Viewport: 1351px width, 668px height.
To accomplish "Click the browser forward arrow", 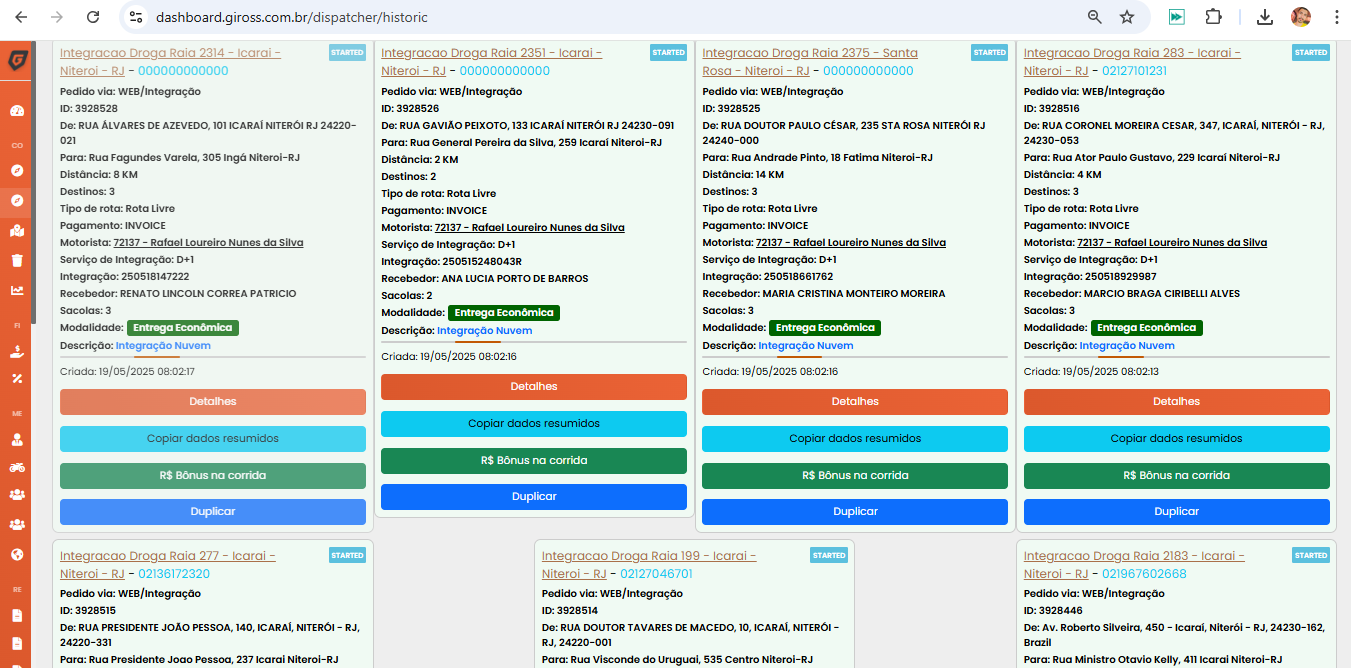I will click(57, 17).
